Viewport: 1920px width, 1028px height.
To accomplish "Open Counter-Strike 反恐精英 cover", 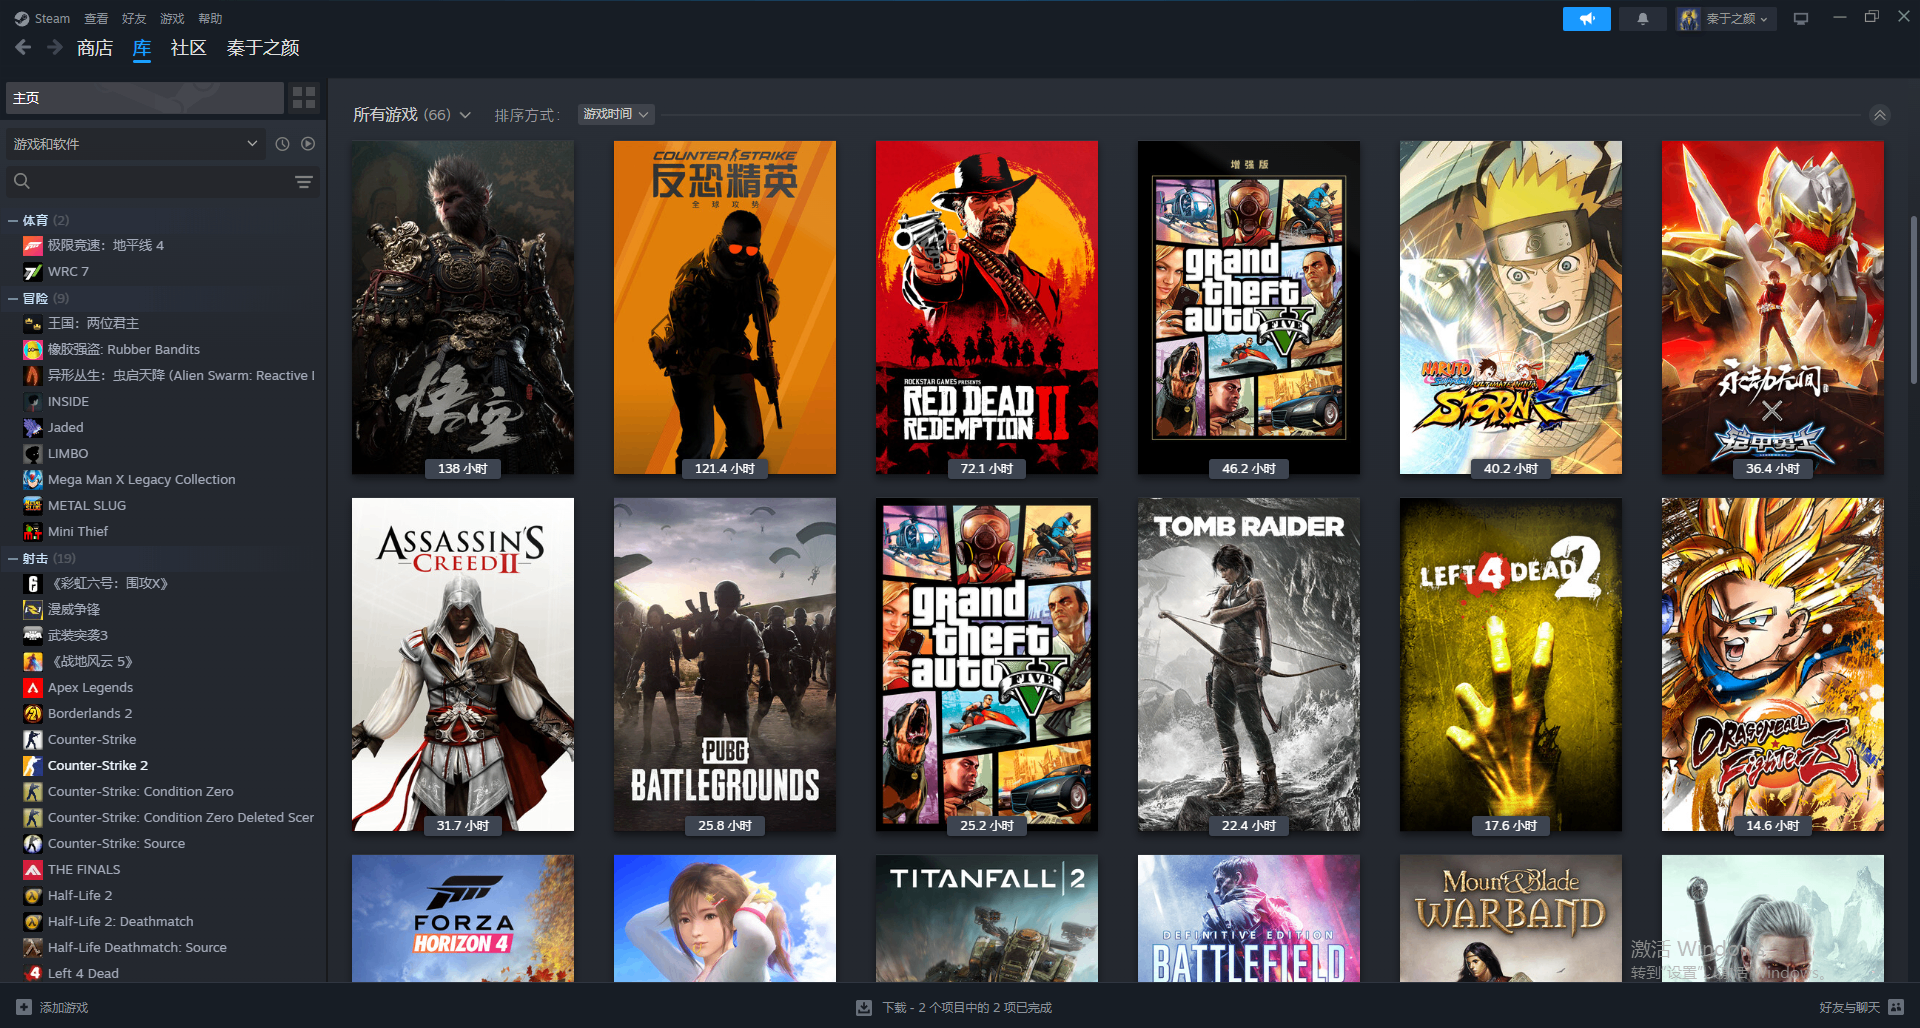I will click(x=725, y=307).
